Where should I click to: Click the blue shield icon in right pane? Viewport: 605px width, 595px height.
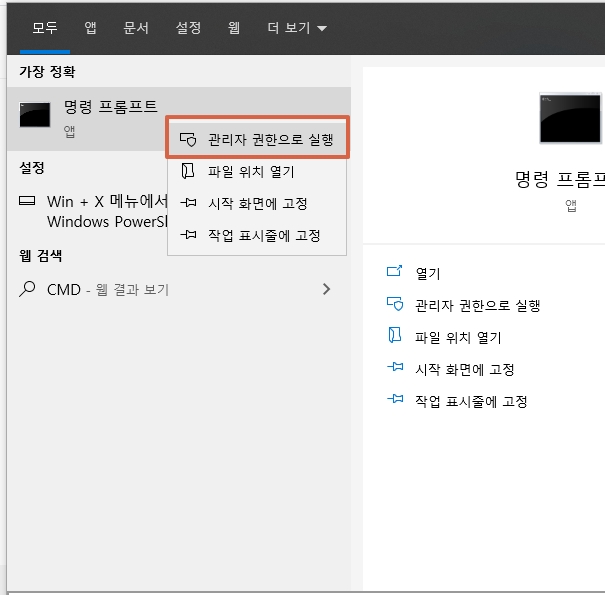395,304
